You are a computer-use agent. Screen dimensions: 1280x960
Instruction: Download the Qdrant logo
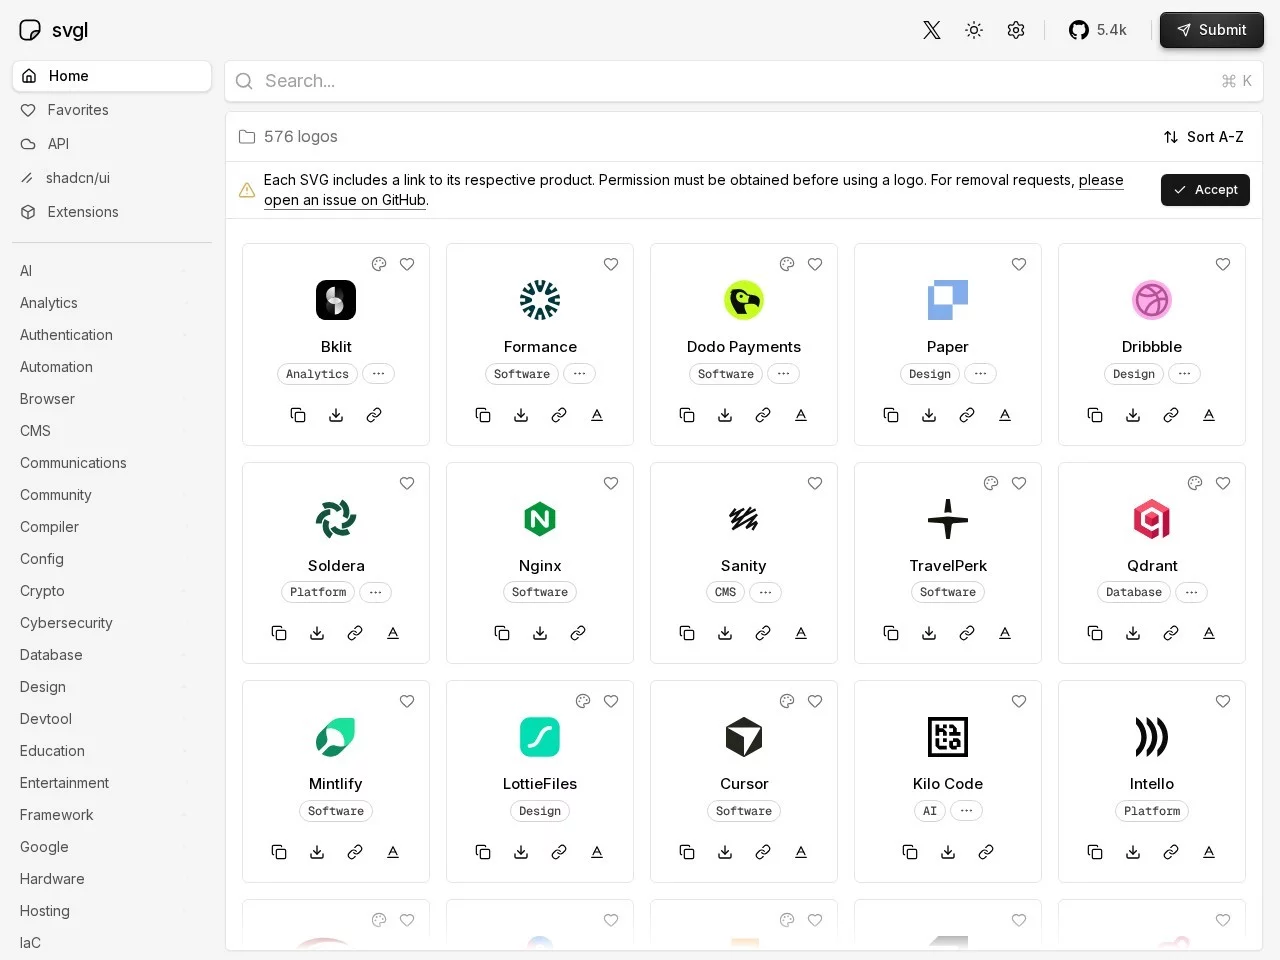[1133, 633]
